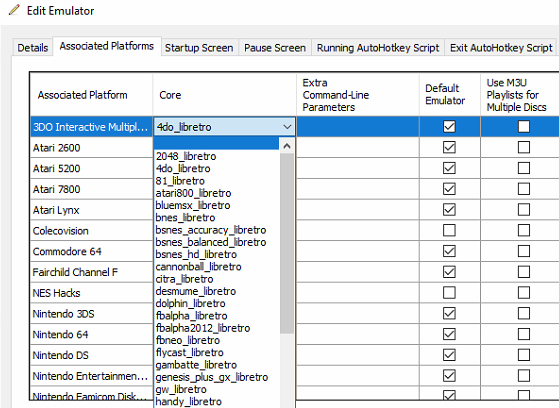559x408 pixels.
Task: Enable Default Emulator for NES Hacks
Action: [449, 293]
